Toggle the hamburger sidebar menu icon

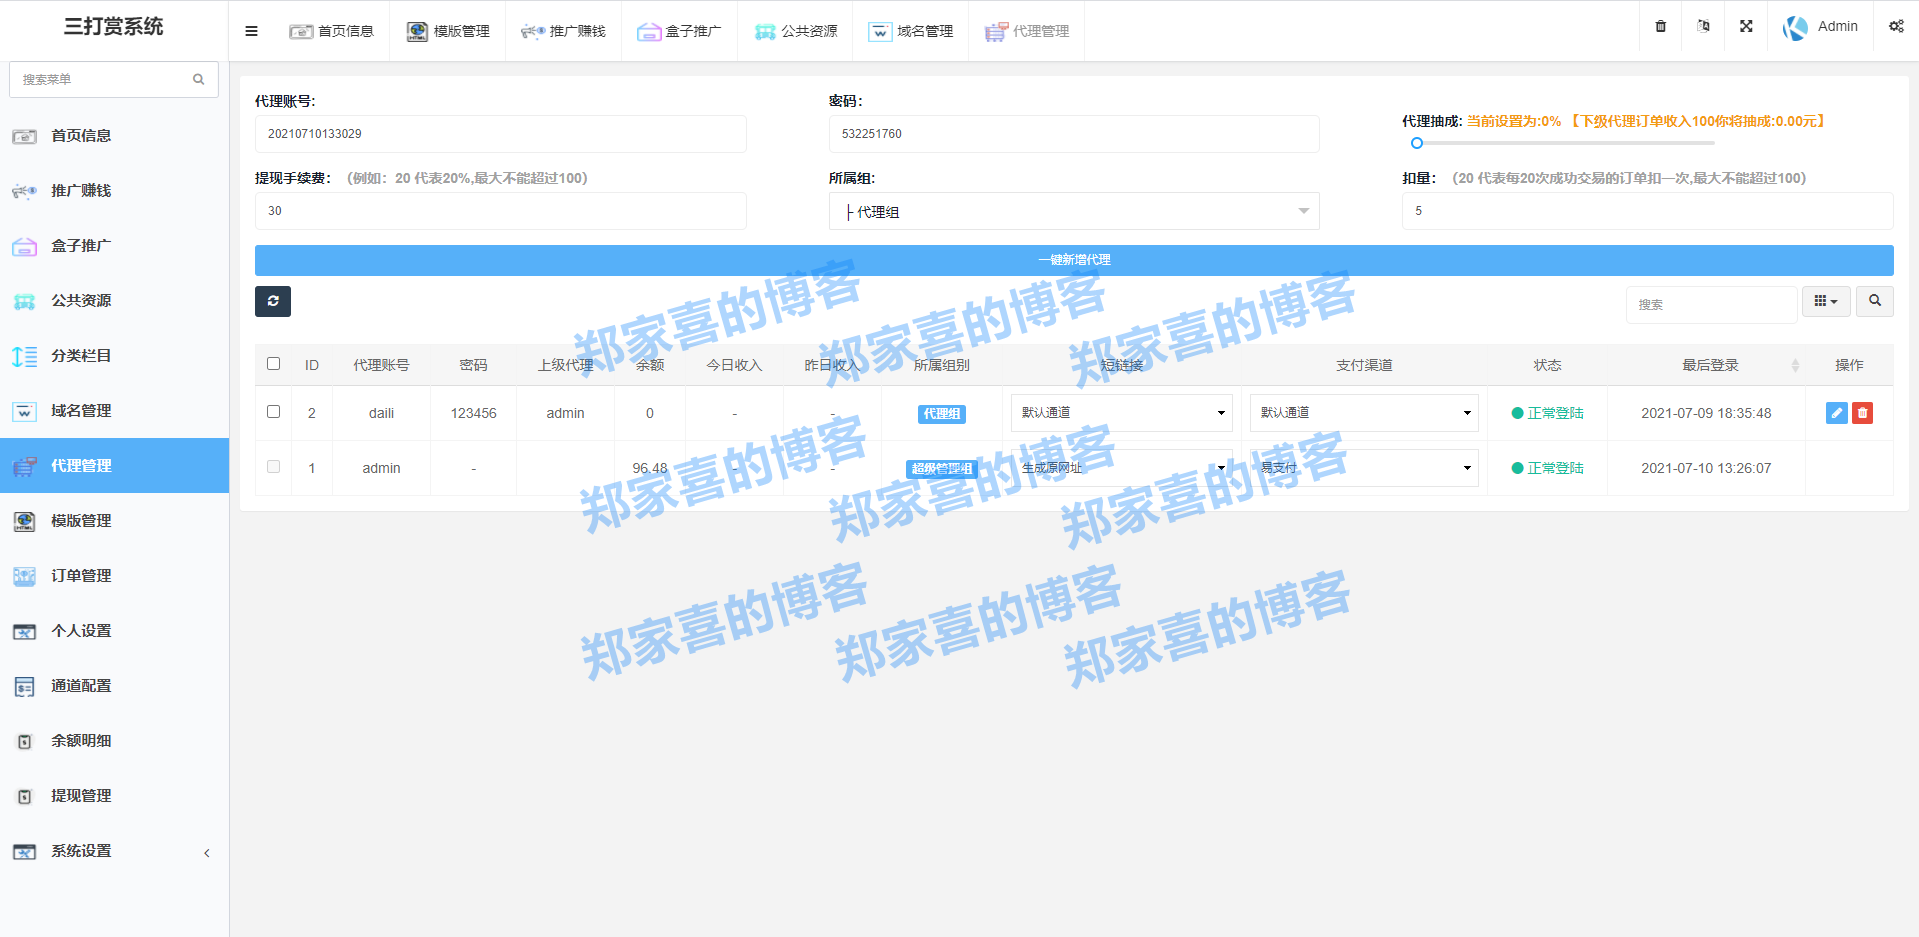click(251, 31)
